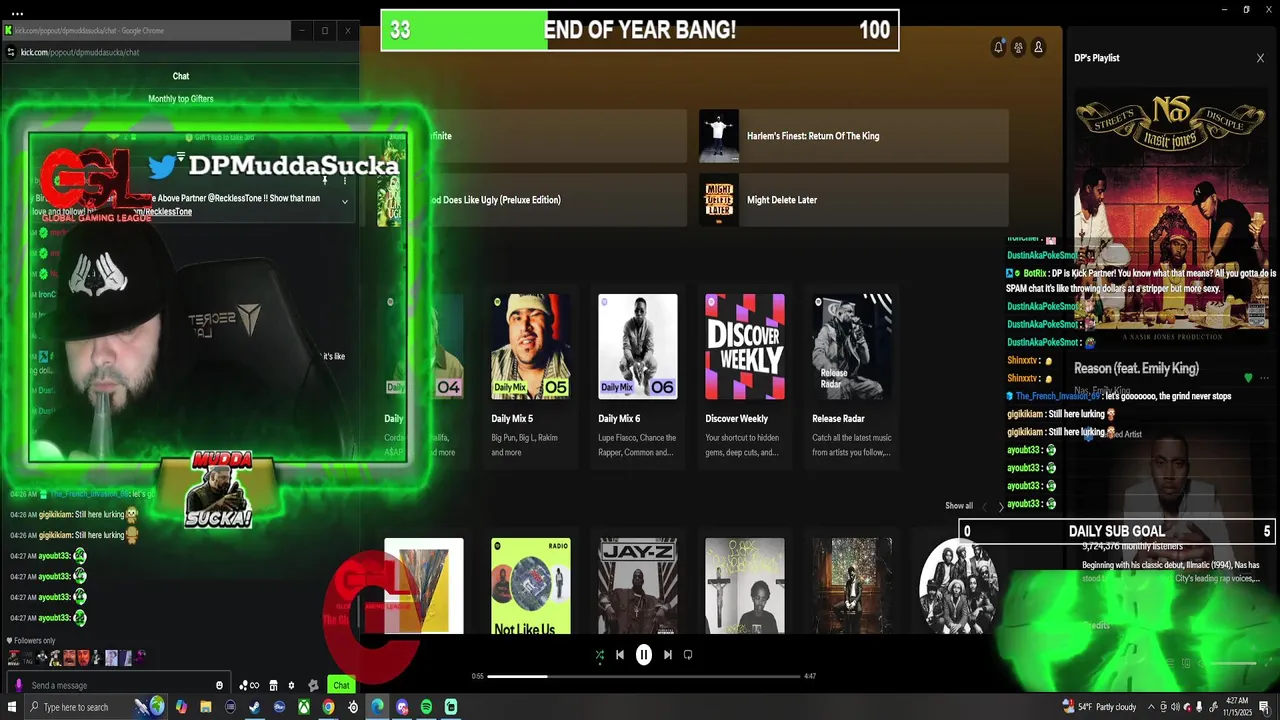Screen dimensions: 1280x720
Task: Open Xbox app from taskbar
Action: tap(303, 707)
